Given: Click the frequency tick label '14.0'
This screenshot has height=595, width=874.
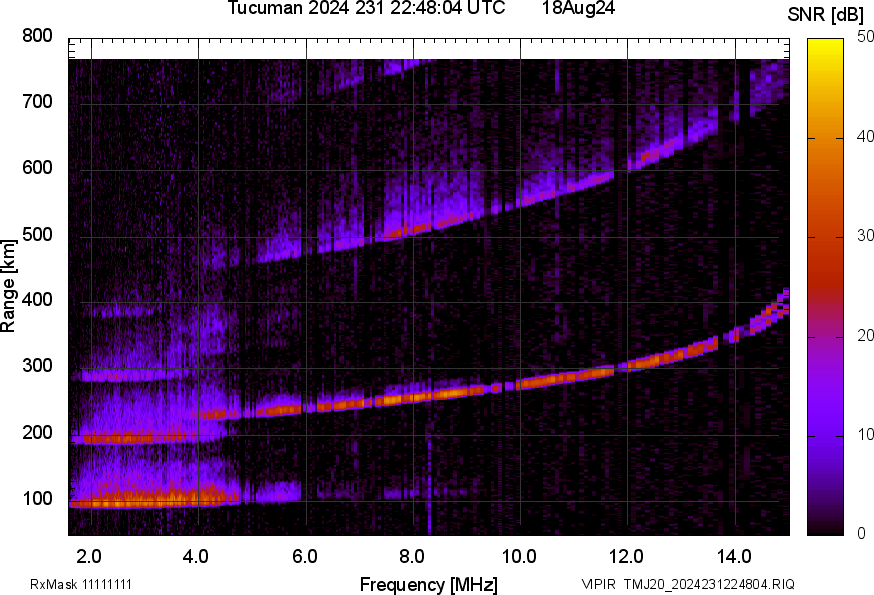Looking at the screenshot, I should 734,557.
